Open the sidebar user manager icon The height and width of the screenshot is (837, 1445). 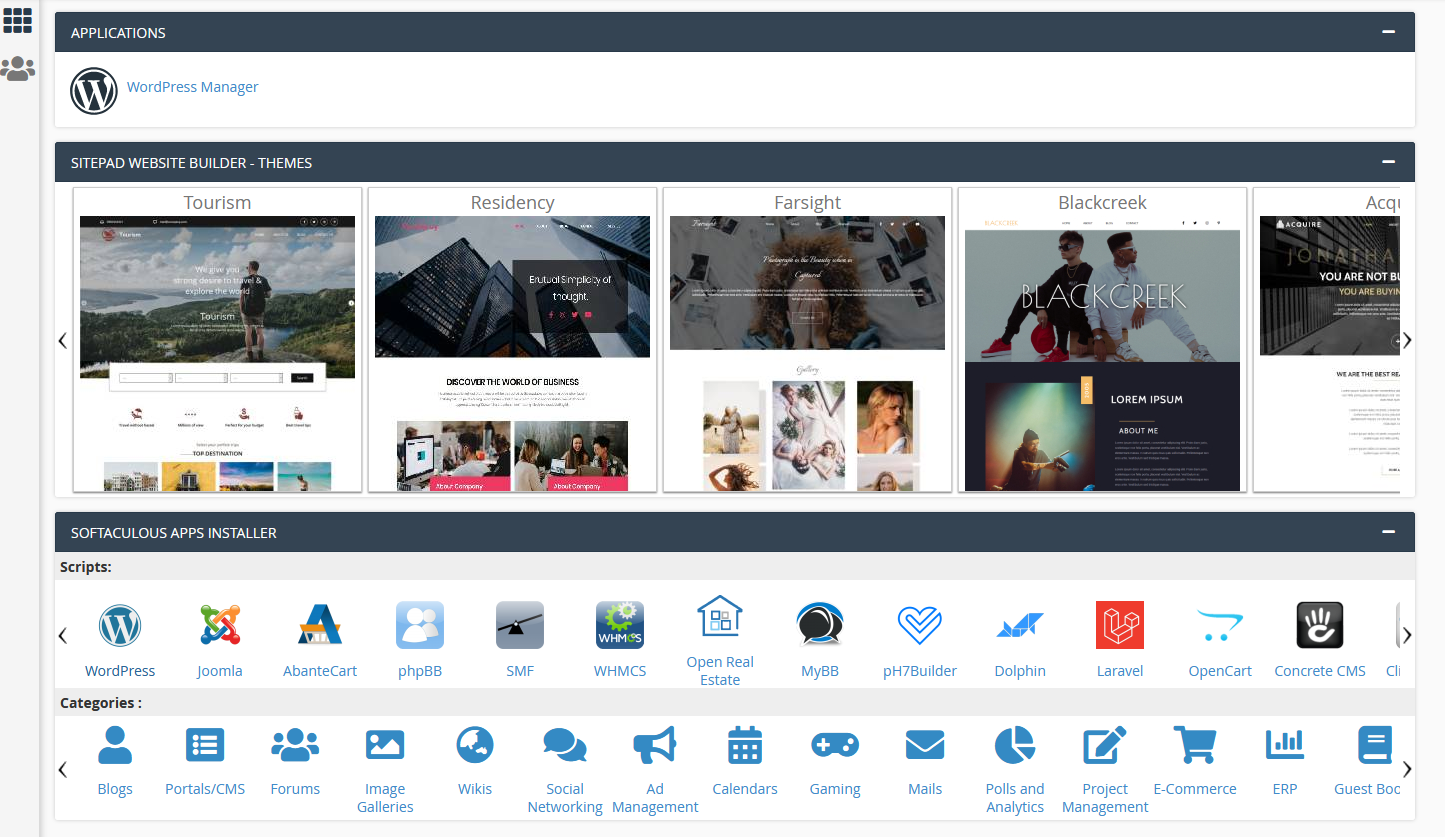[x=17, y=68]
